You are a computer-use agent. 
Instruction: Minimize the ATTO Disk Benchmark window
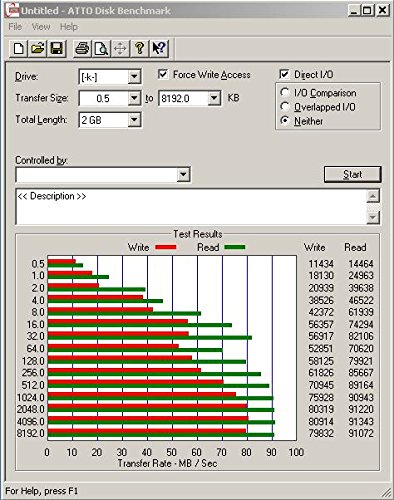click(x=354, y=10)
